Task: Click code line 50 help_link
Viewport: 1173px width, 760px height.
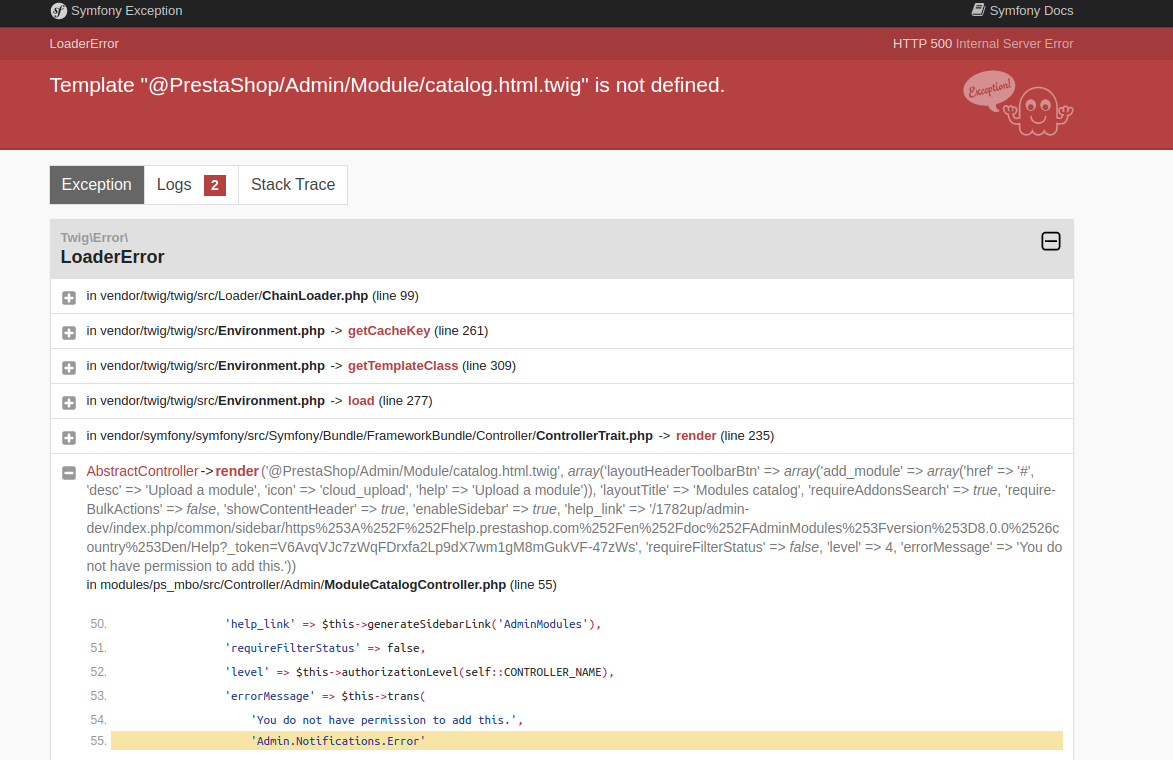Action: pos(413,624)
